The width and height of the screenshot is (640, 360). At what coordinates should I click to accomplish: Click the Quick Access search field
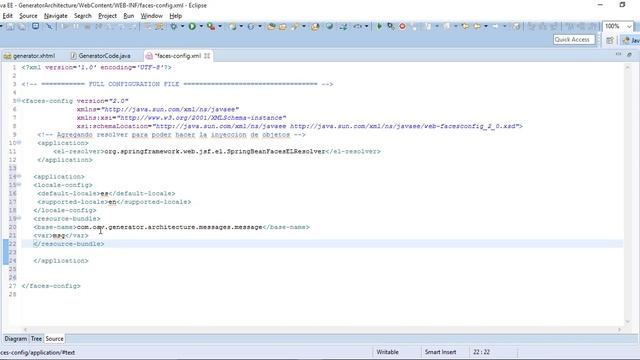tap(574, 40)
